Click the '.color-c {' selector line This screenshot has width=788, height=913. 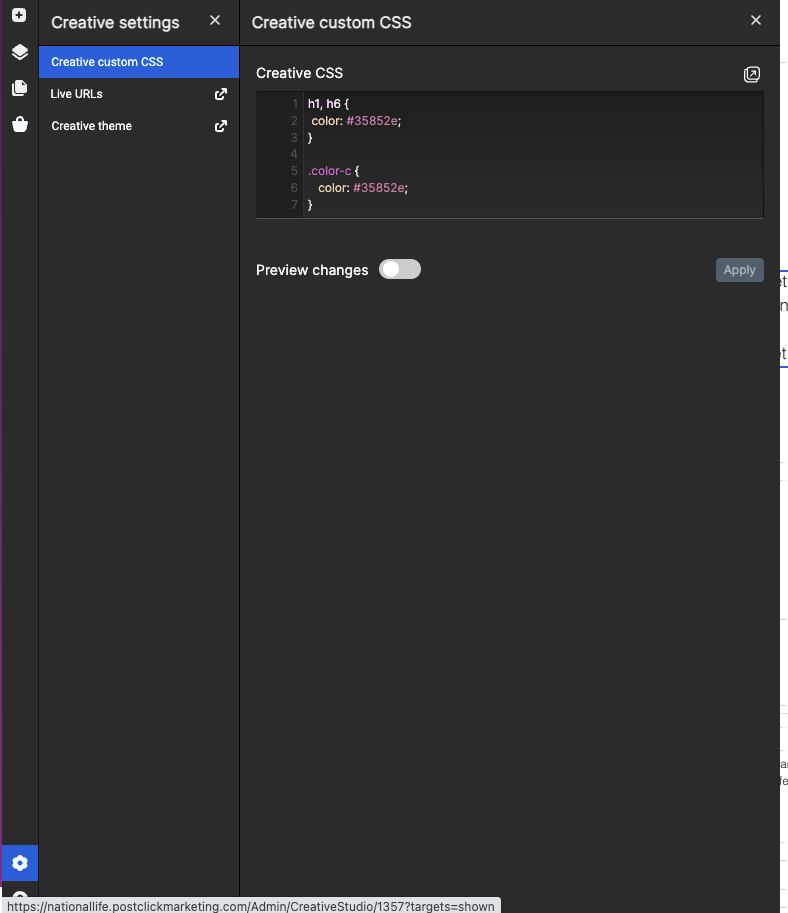click(x=334, y=171)
